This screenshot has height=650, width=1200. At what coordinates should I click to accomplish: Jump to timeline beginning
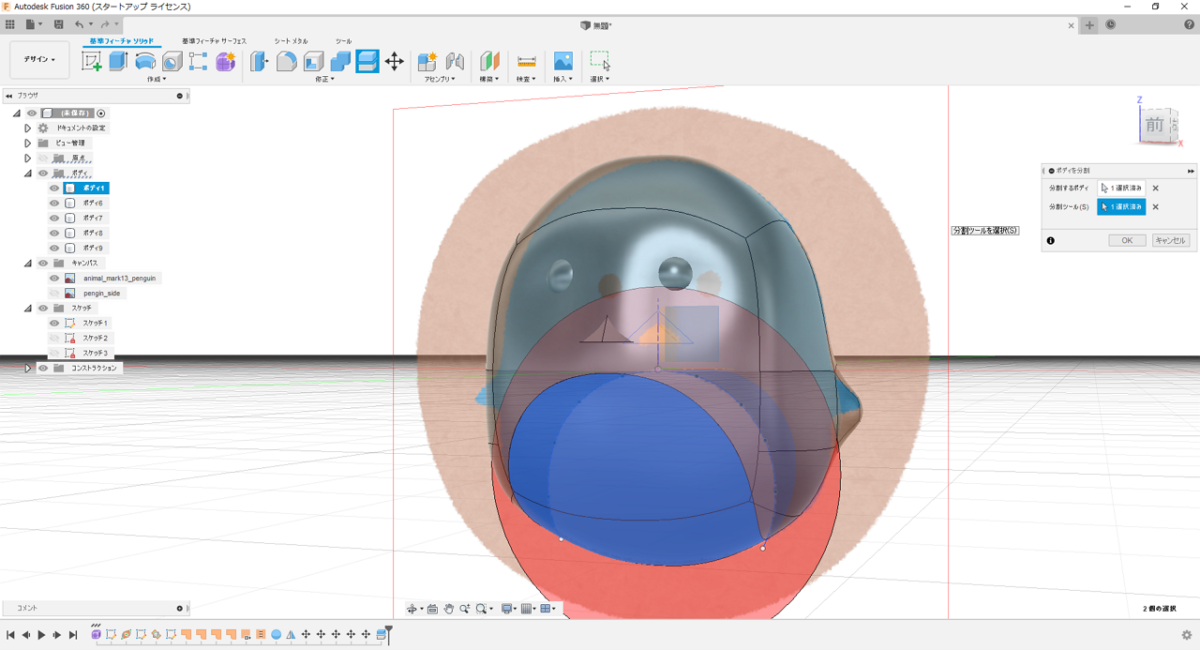(11, 635)
